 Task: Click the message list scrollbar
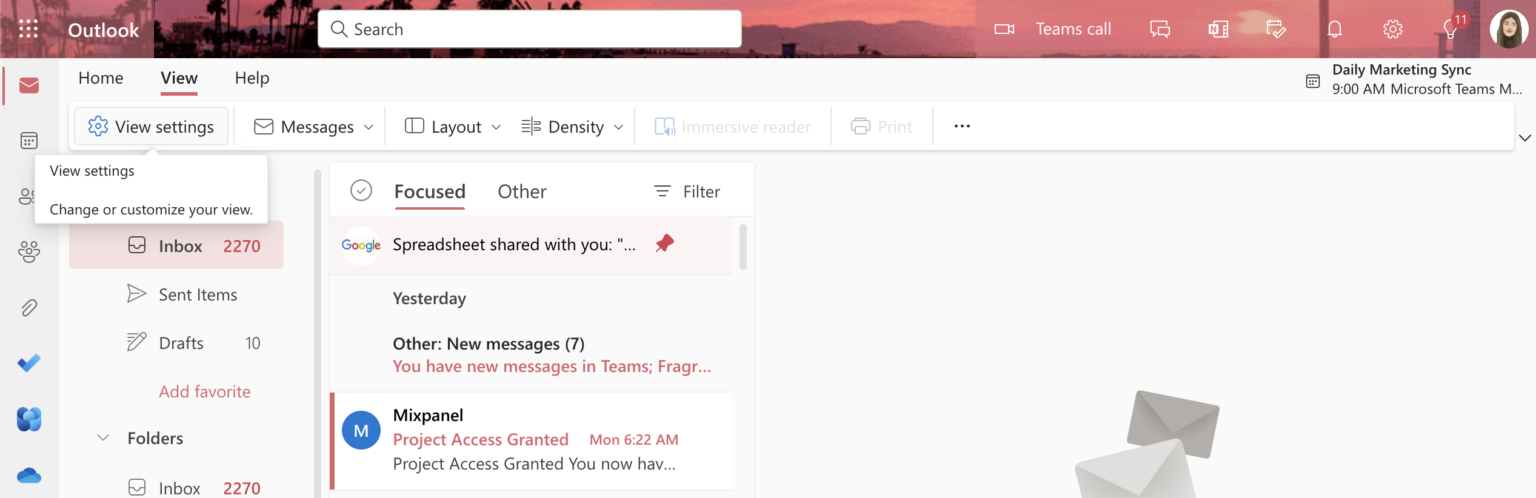743,247
